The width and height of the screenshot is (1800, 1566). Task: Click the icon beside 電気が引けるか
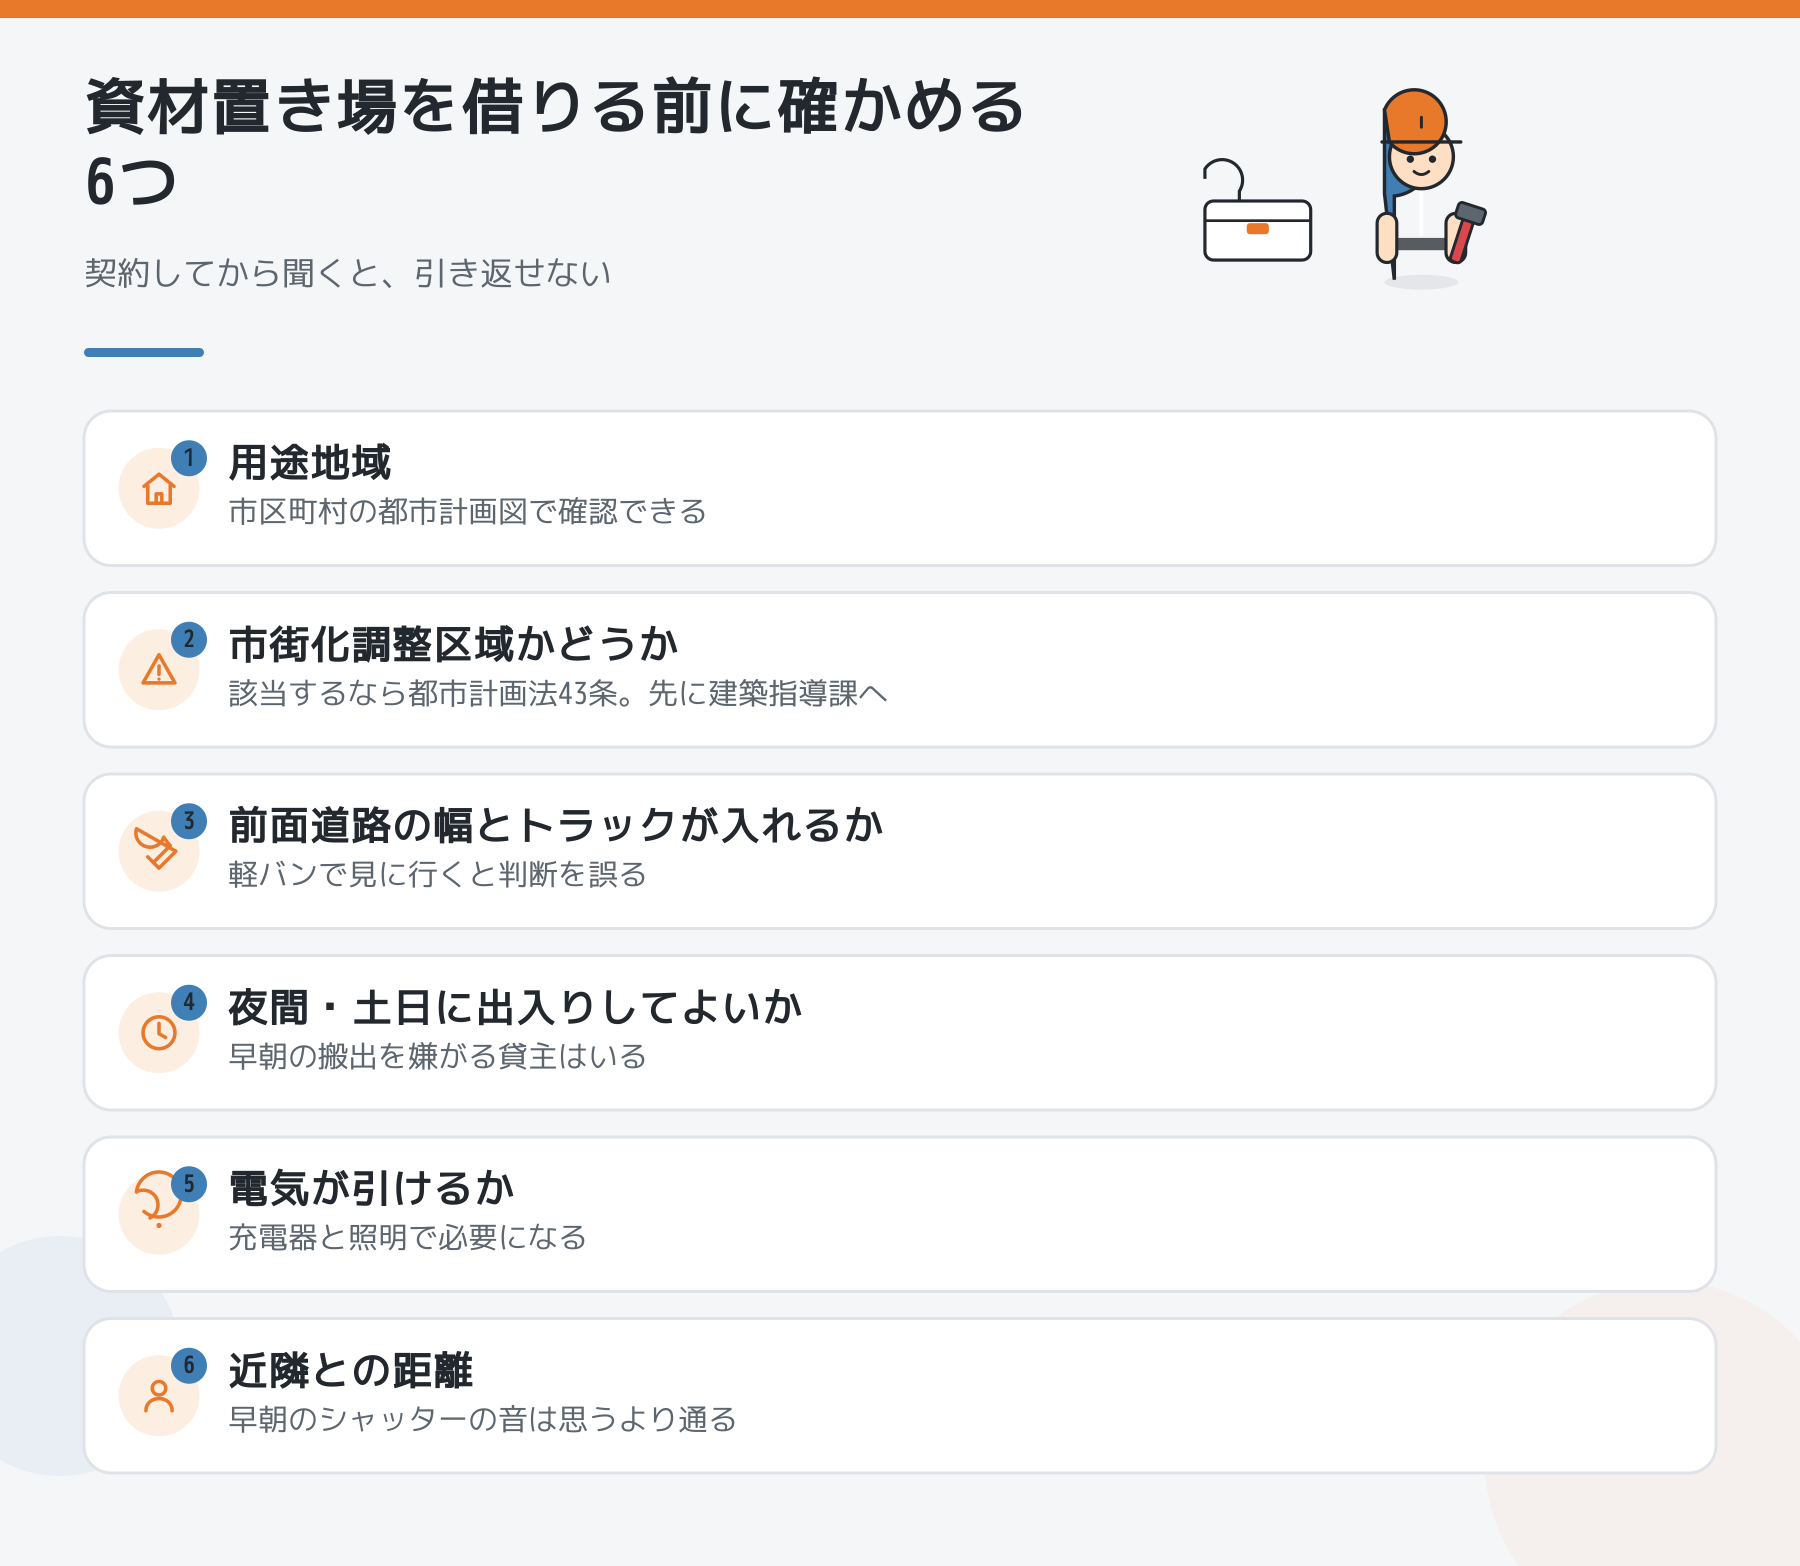[x=157, y=1198]
